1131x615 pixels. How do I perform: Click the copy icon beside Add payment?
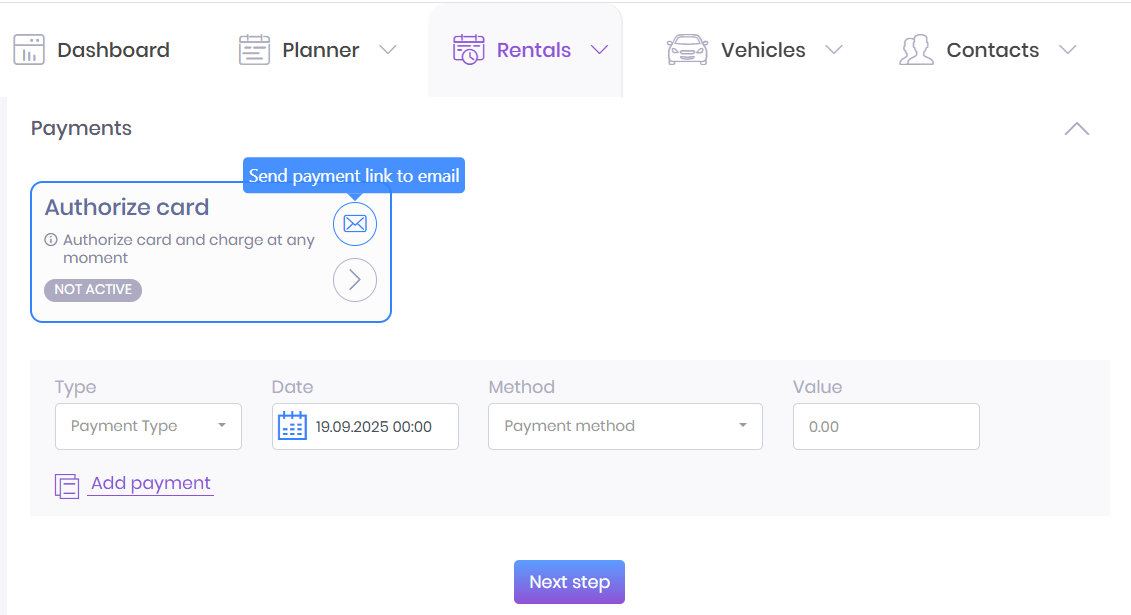coord(67,486)
